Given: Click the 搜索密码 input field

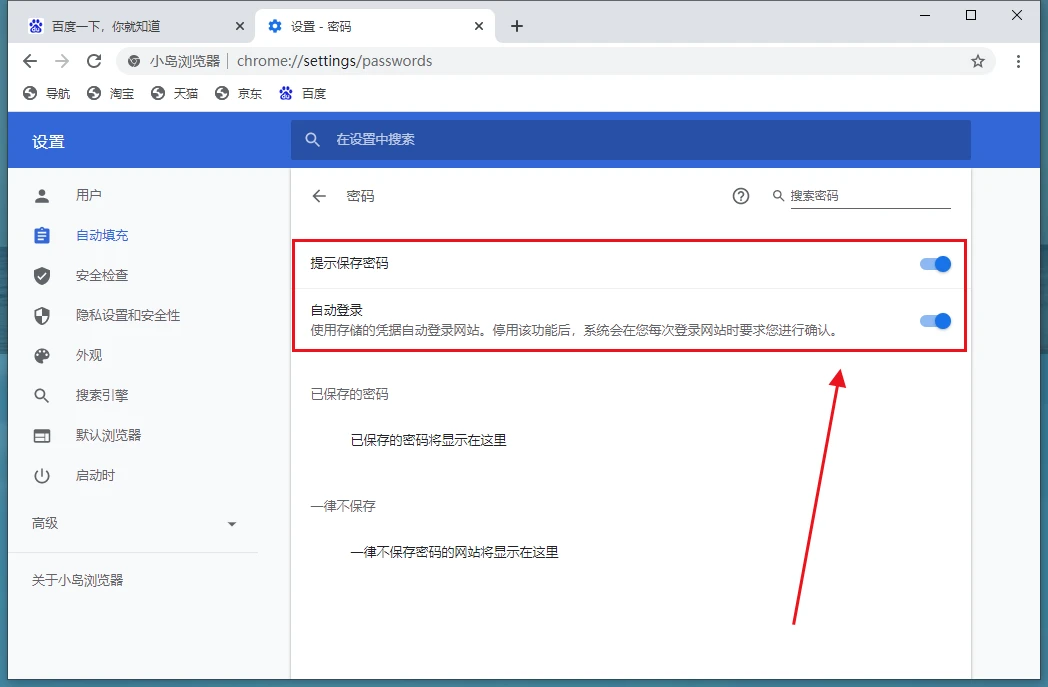Looking at the screenshot, I should (868, 196).
